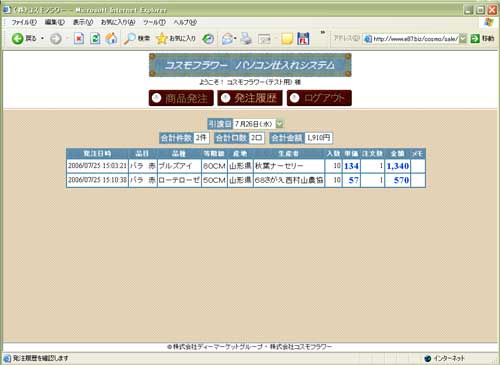The image size is (500, 365).
Task: Click the ログアウト button
Action: [319, 98]
